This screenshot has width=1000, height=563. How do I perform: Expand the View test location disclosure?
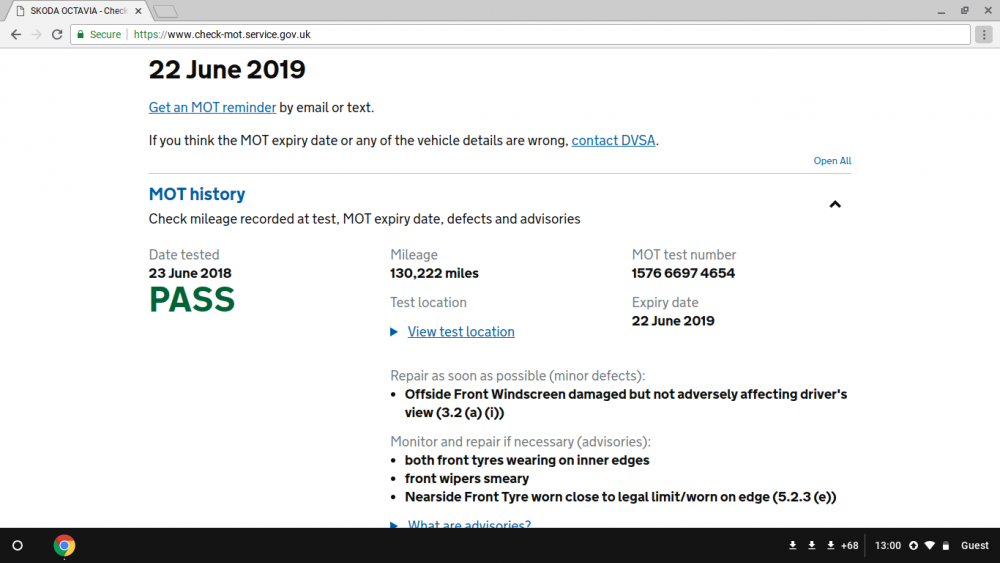pyautogui.click(x=460, y=332)
